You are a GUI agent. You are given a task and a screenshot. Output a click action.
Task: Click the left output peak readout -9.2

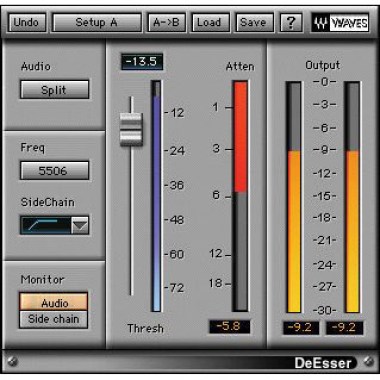click(x=300, y=328)
